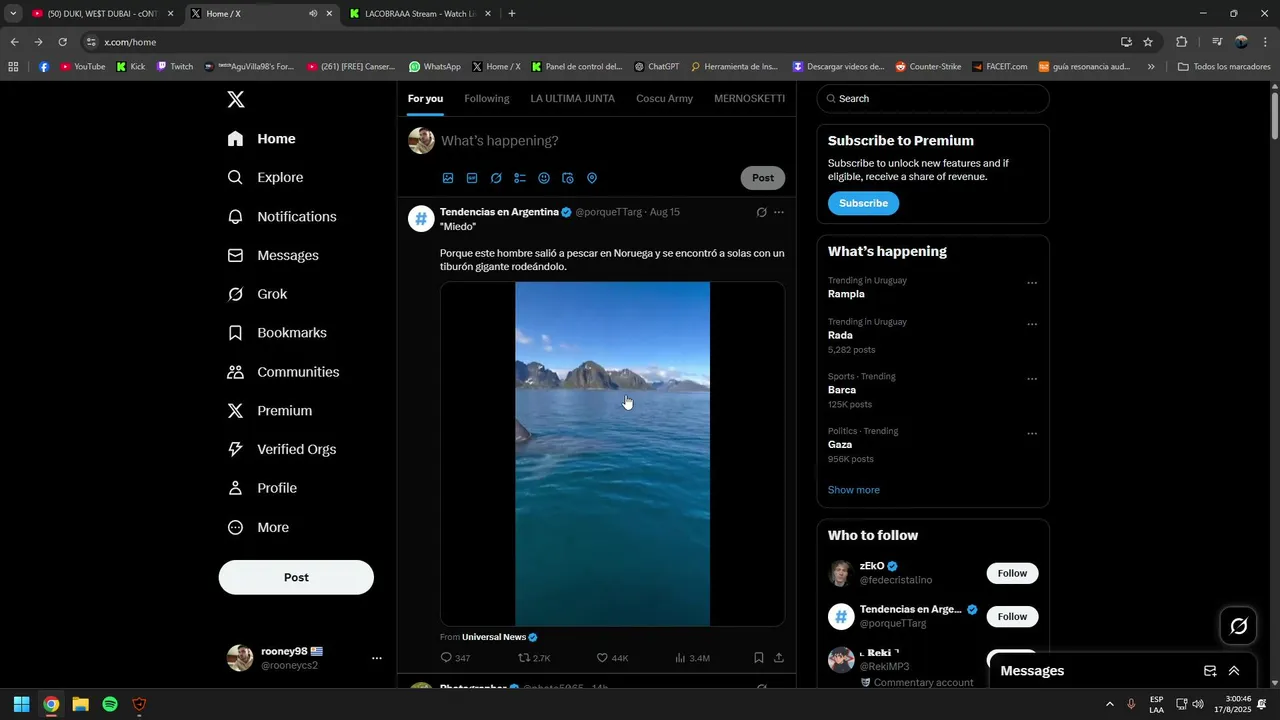Open floating Grok button
Viewport: 1280px width, 720px height.
1239,626
